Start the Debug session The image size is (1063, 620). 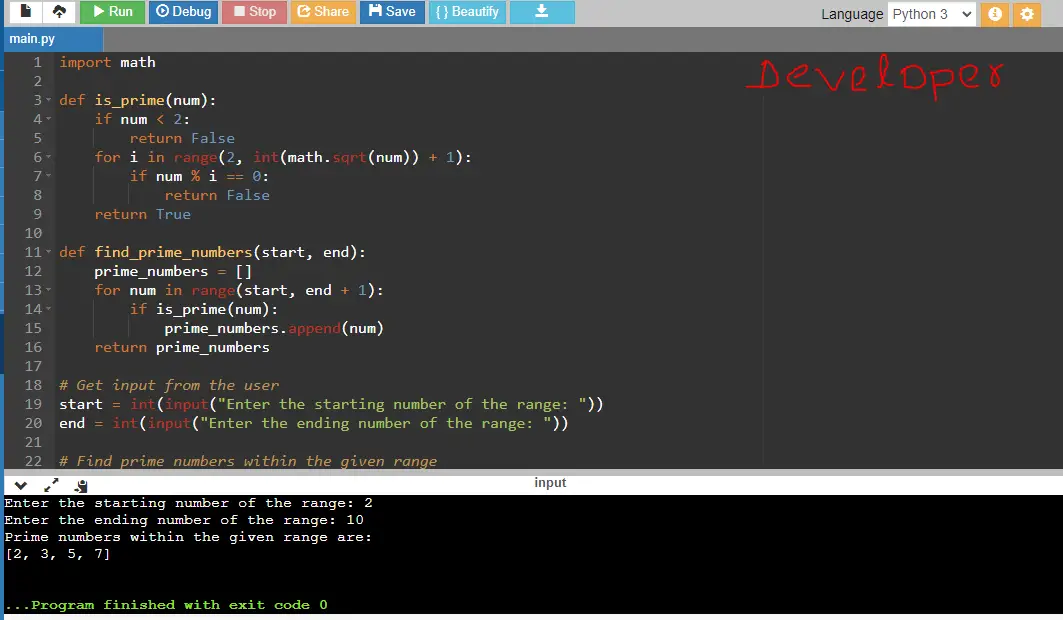183,12
